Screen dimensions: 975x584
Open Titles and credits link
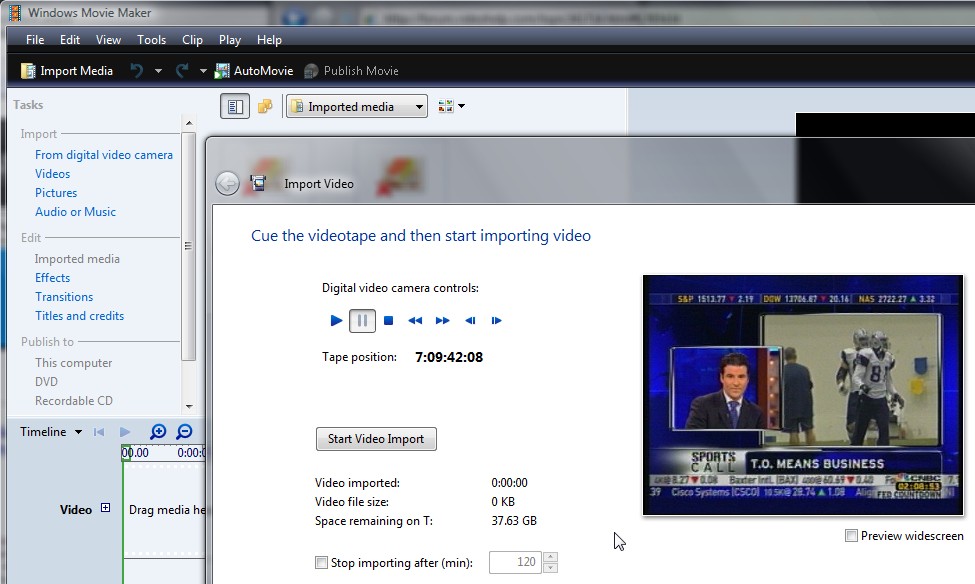(x=80, y=315)
